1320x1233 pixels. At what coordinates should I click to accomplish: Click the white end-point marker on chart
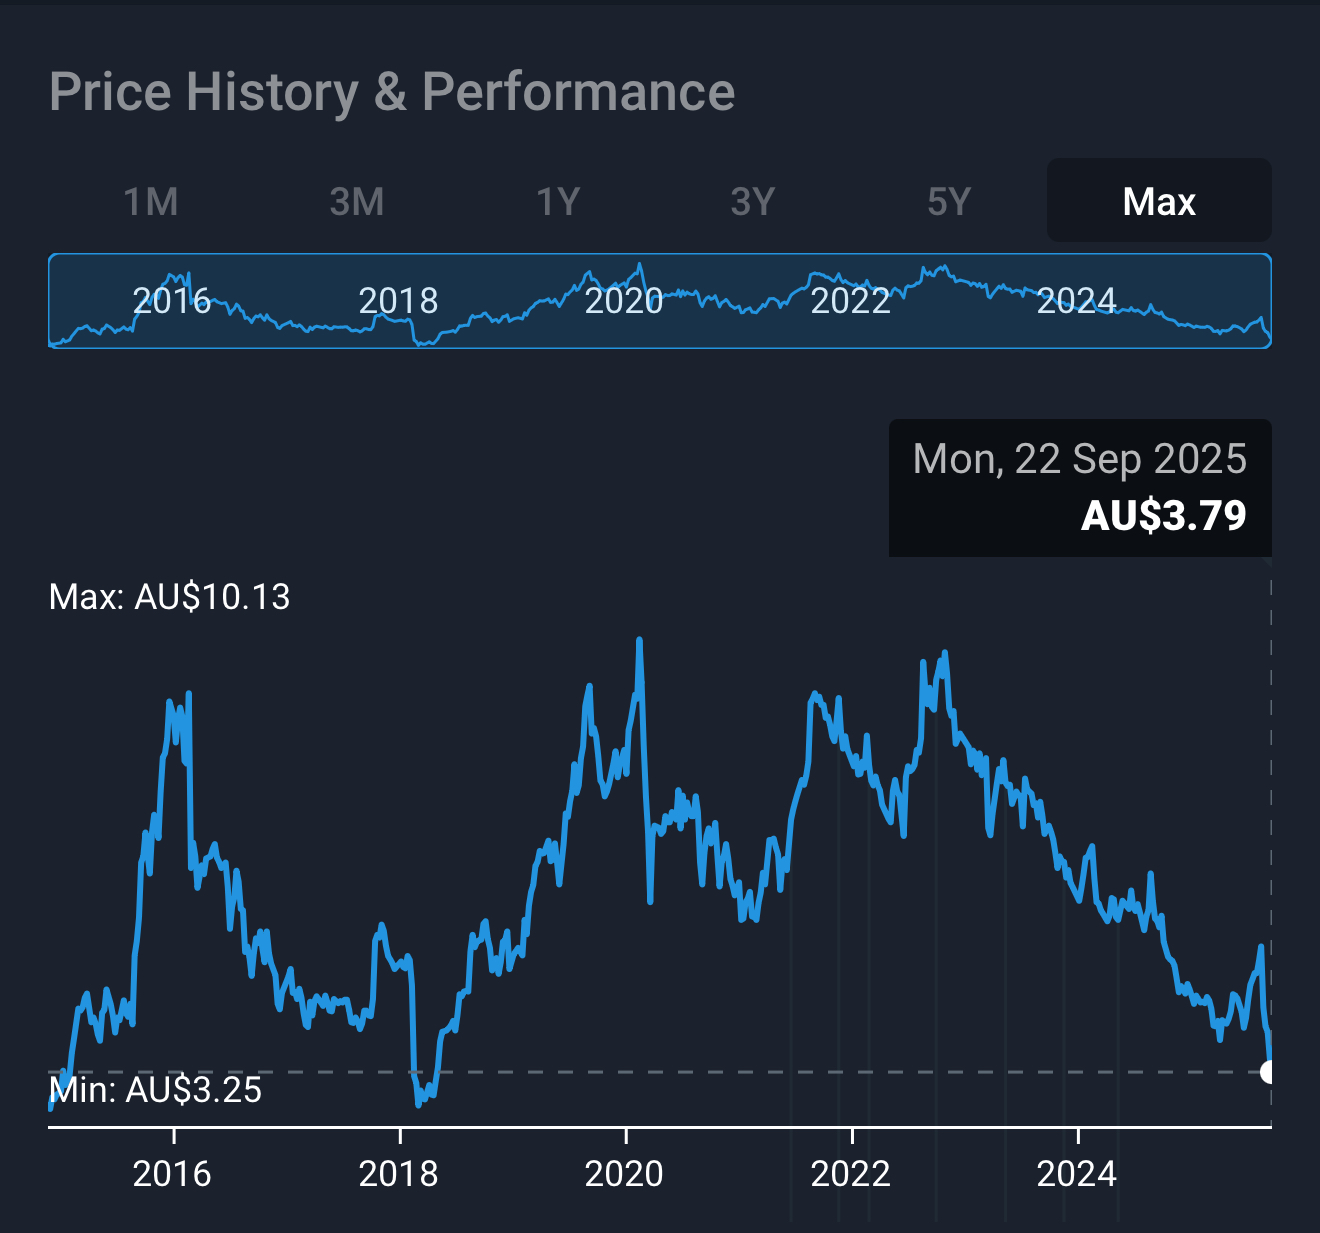pos(1269,1072)
